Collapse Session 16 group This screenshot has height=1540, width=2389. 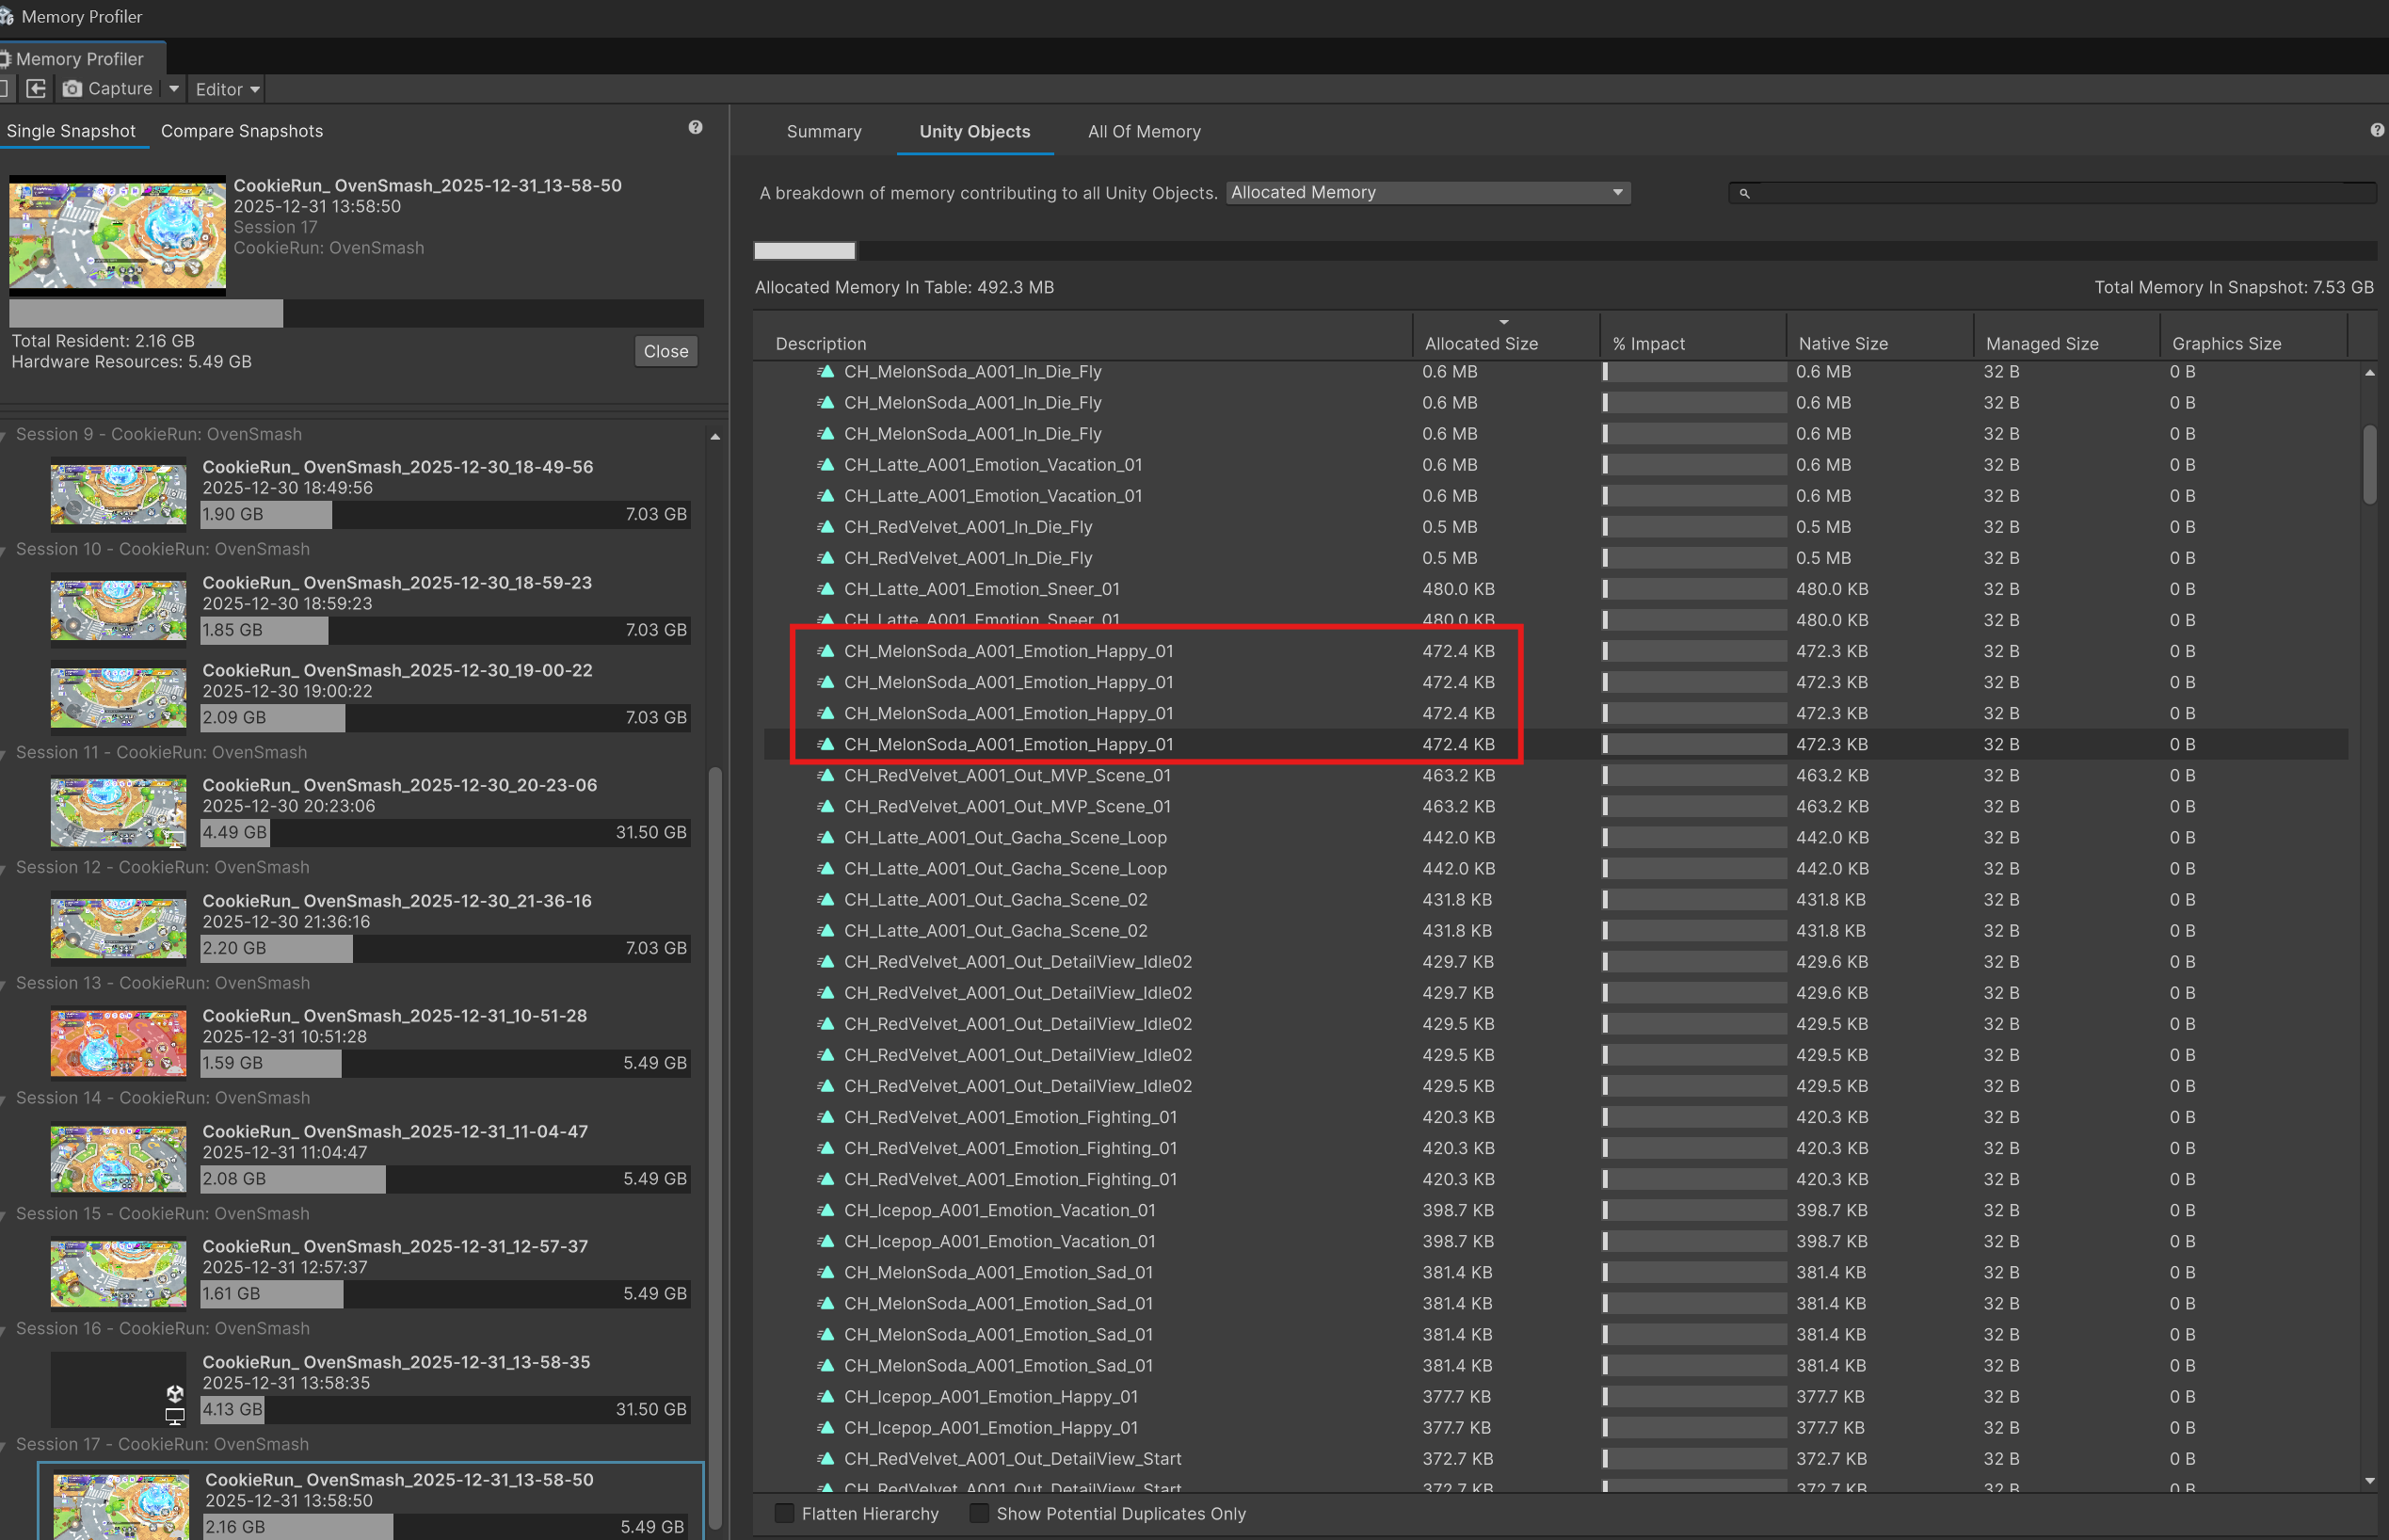click(x=5, y=1330)
